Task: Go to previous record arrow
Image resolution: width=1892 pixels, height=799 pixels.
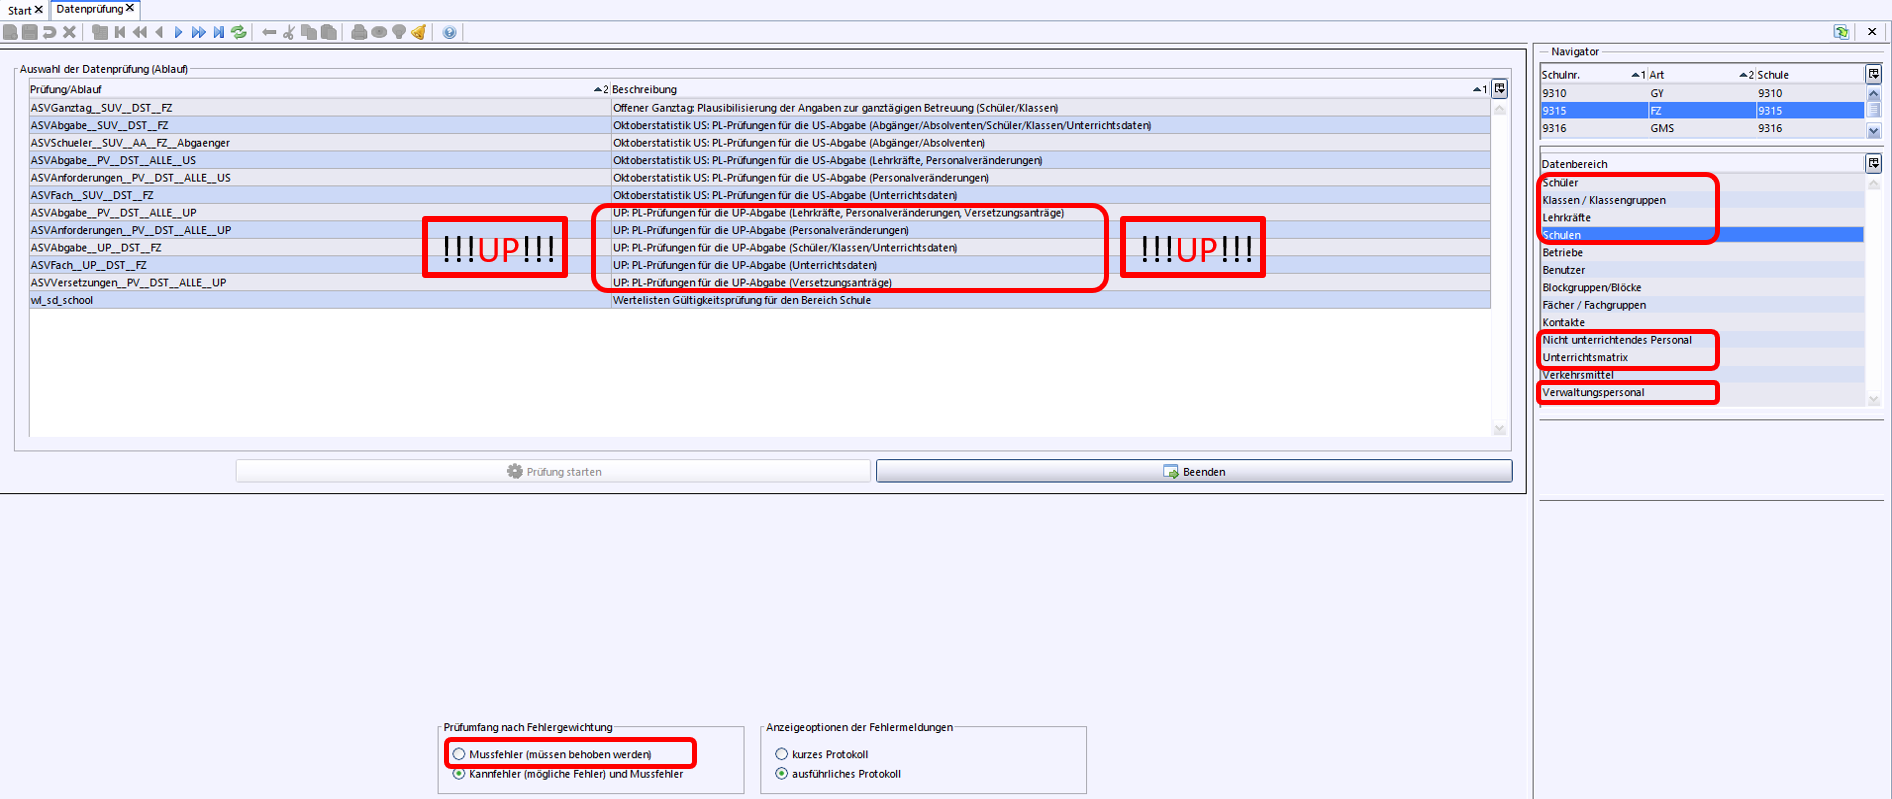Action: pos(159,32)
